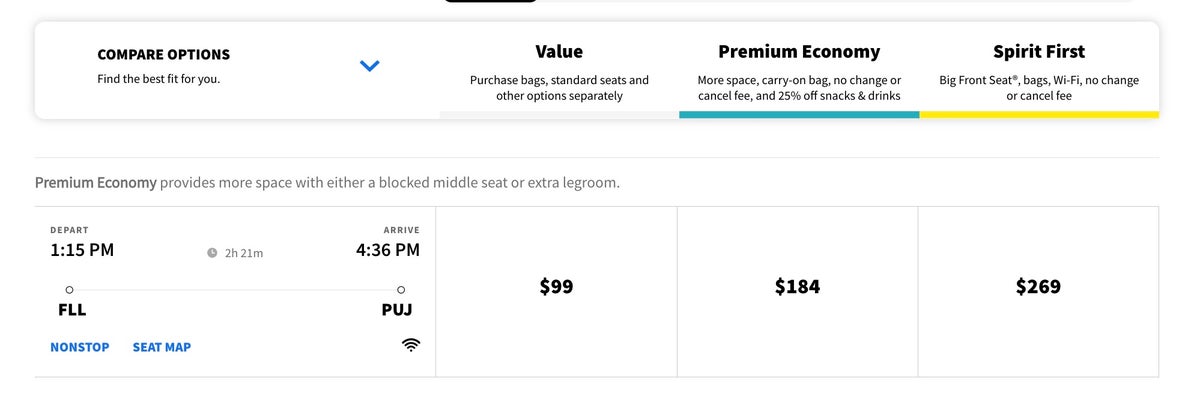Pick the $269 Spirit First fare
The width and height of the screenshot is (1200, 411).
pos(1038,287)
